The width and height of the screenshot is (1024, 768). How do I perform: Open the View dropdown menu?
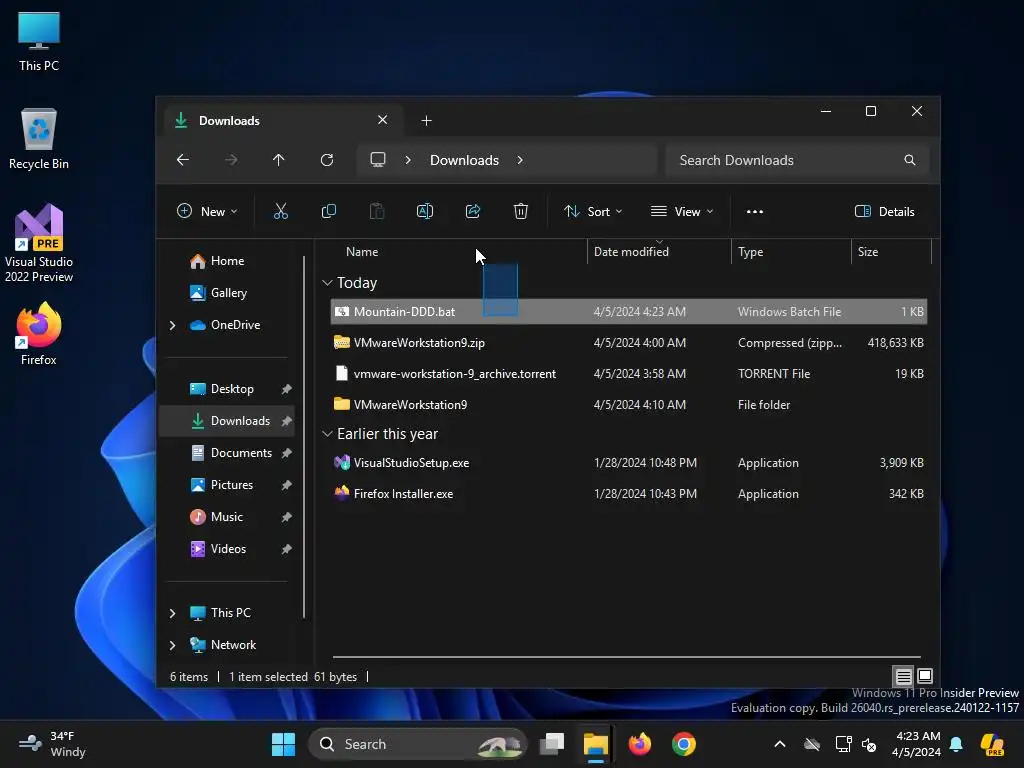(682, 212)
